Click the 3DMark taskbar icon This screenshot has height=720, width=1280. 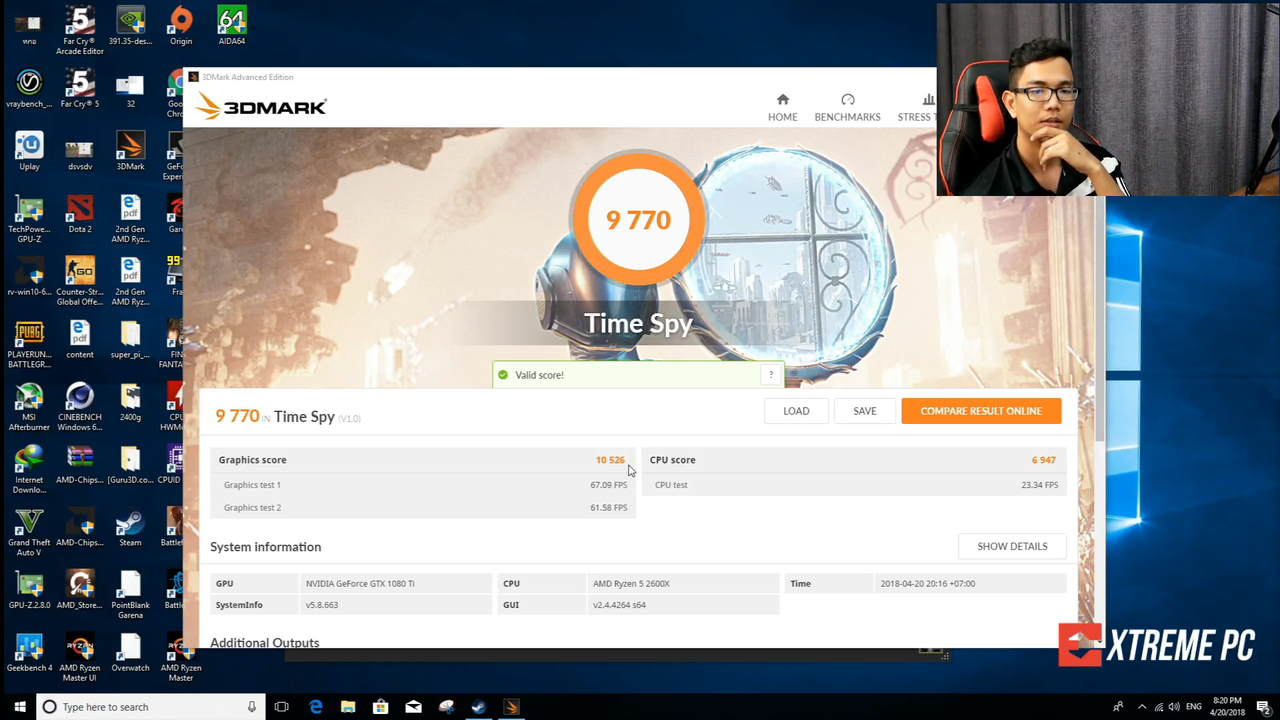[511, 707]
